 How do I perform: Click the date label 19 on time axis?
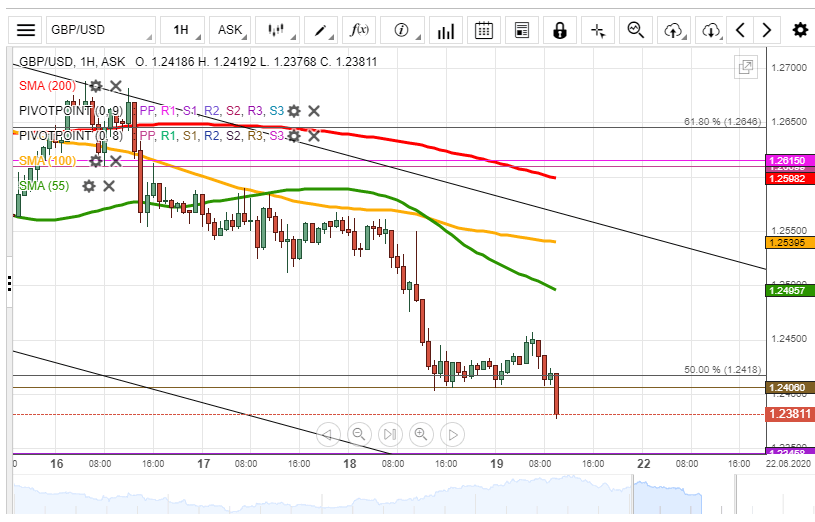(496, 464)
